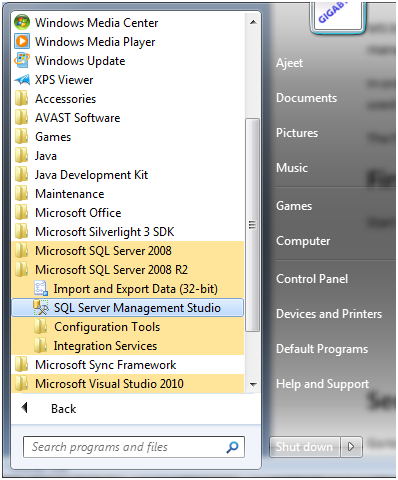The width and height of the screenshot is (398, 480).
Task: Open XPS Viewer
Action: point(128,80)
